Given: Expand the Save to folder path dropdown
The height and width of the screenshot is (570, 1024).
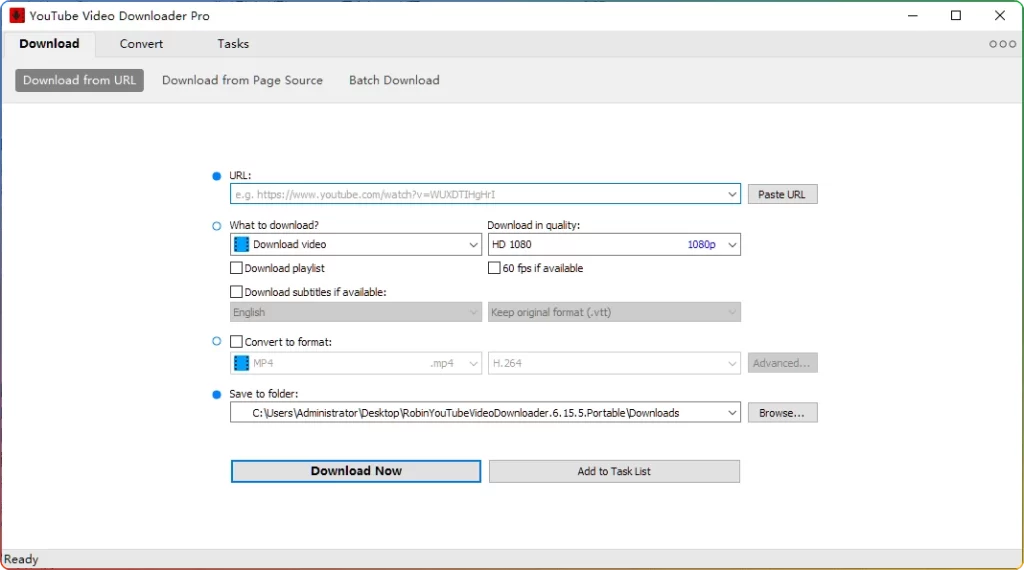Looking at the screenshot, I should point(732,413).
